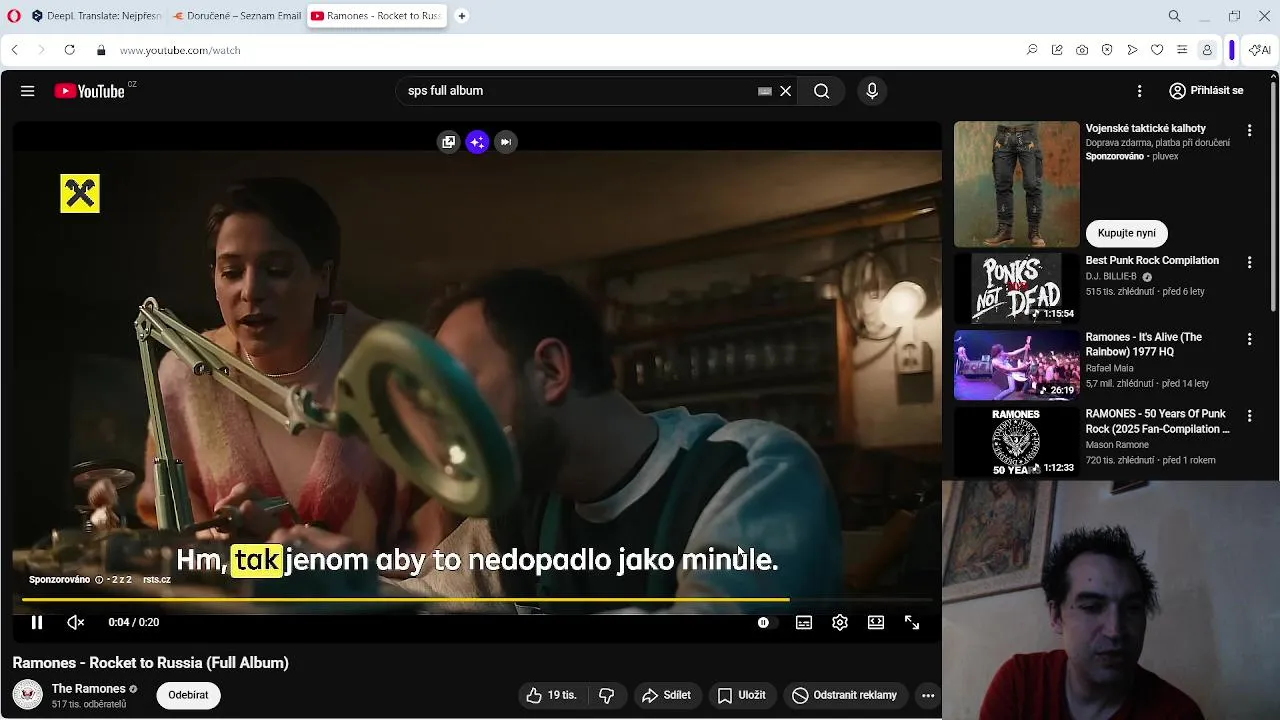1280x720 pixels.
Task: Open ad blocker shield icon
Action: coord(1107,50)
